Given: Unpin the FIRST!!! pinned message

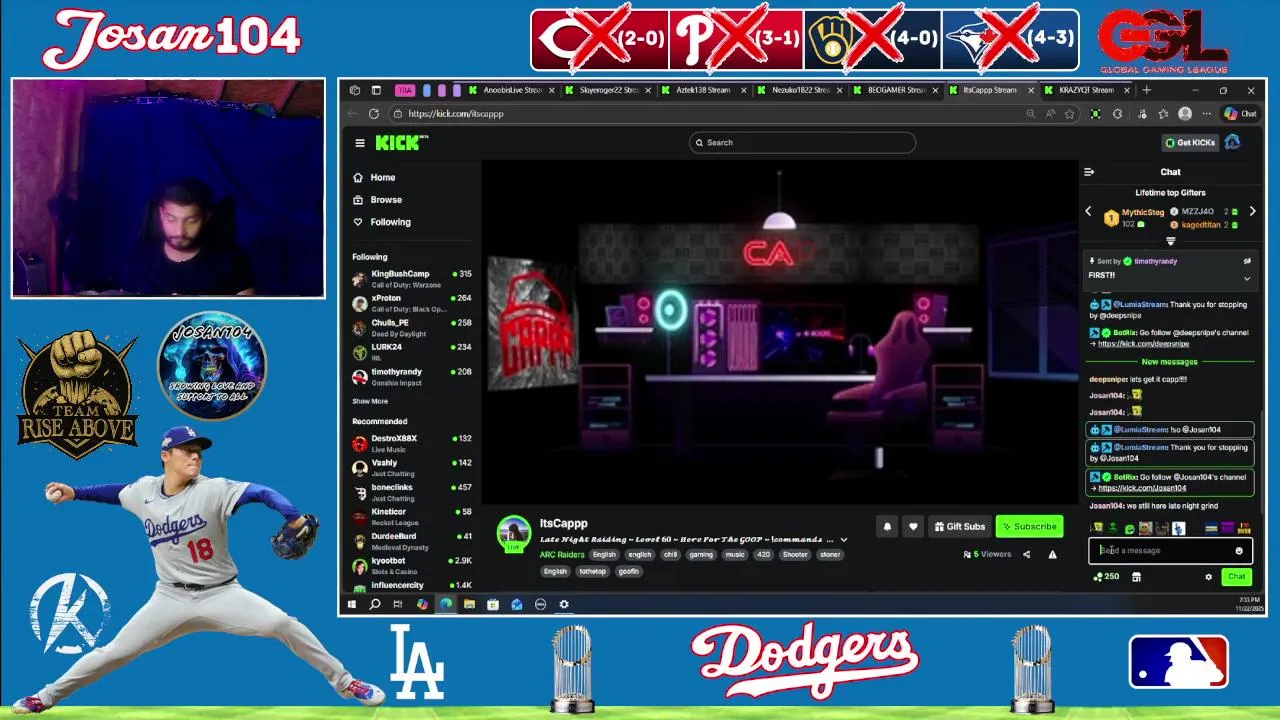Looking at the screenshot, I should (x=1246, y=261).
